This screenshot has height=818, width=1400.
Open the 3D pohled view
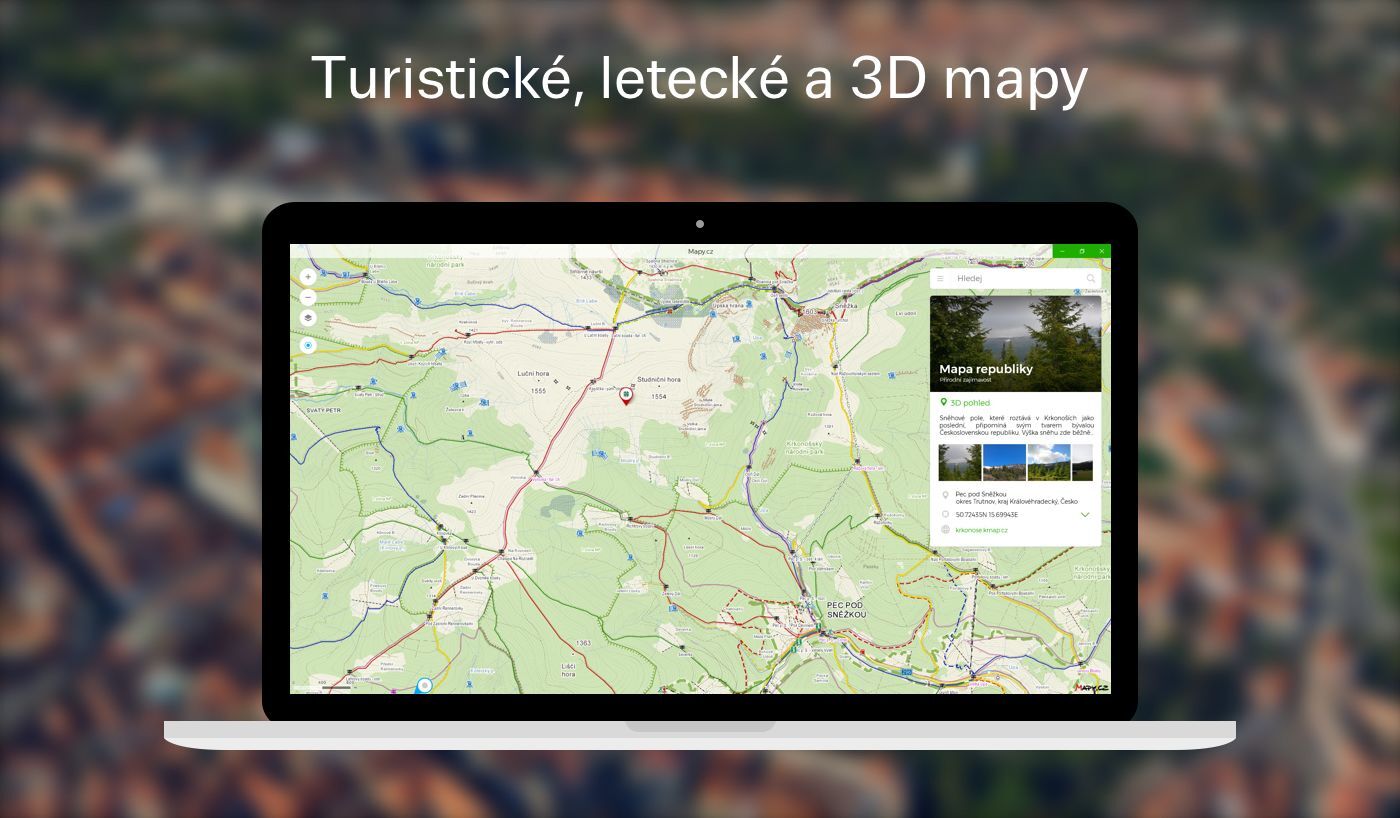click(969, 403)
